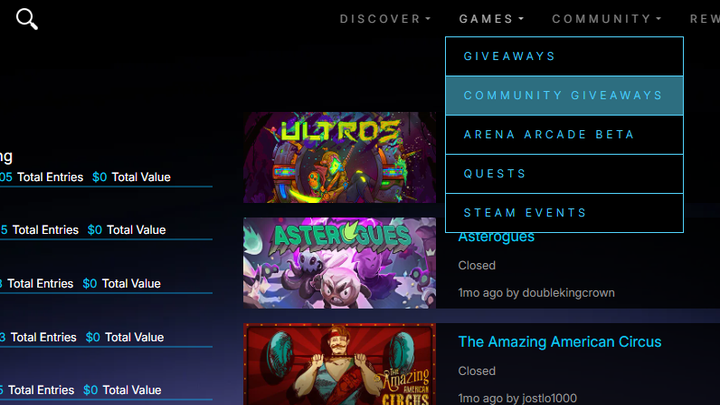
Task: Expand the Discover dropdown menu
Action: (385, 19)
